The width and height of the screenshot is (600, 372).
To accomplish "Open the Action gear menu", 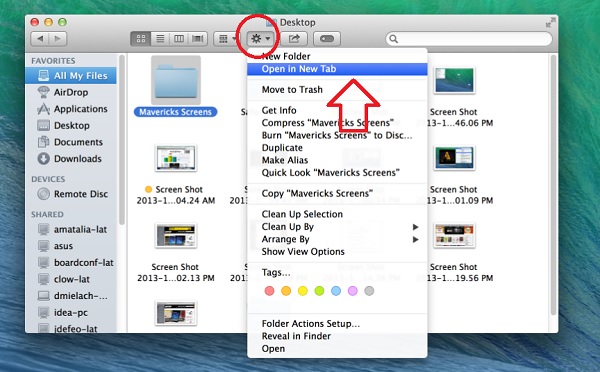I will pyautogui.click(x=261, y=39).
